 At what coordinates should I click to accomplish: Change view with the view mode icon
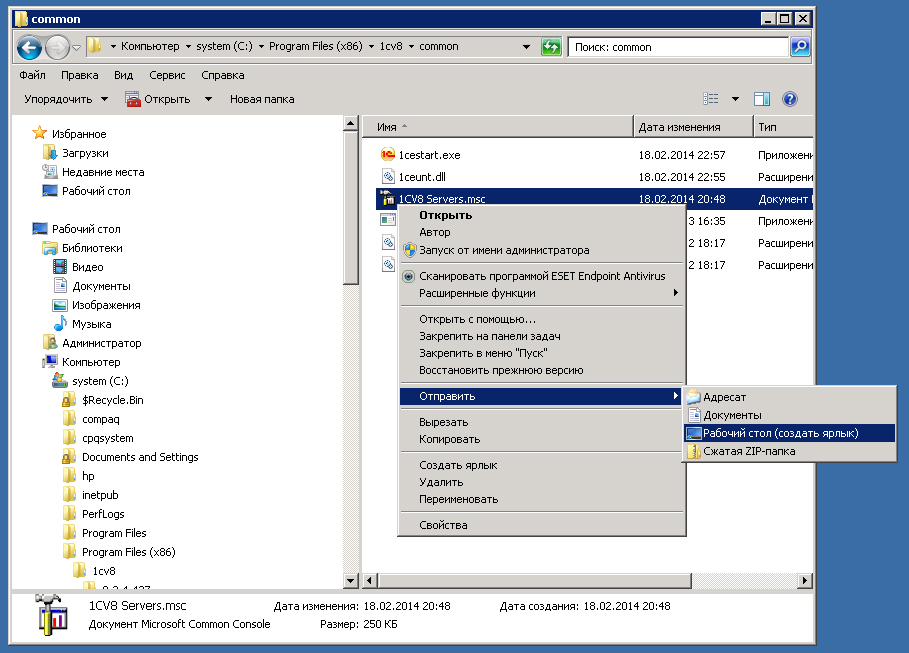(711, 99)
